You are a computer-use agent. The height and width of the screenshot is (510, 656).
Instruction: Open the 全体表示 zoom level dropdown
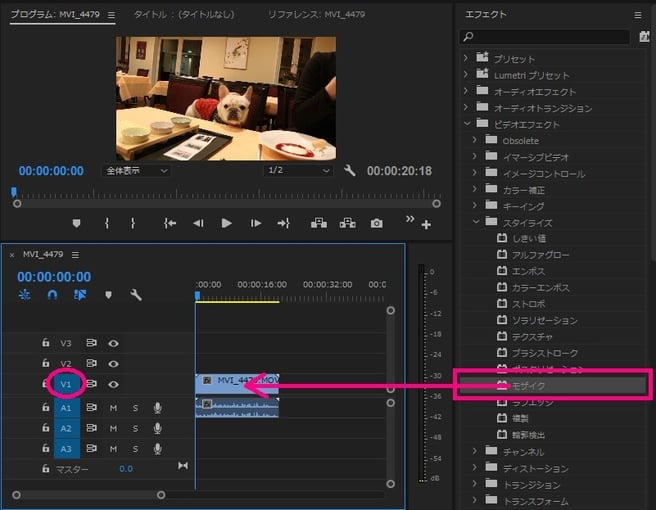pyautogui.click(x=137, y=171)
